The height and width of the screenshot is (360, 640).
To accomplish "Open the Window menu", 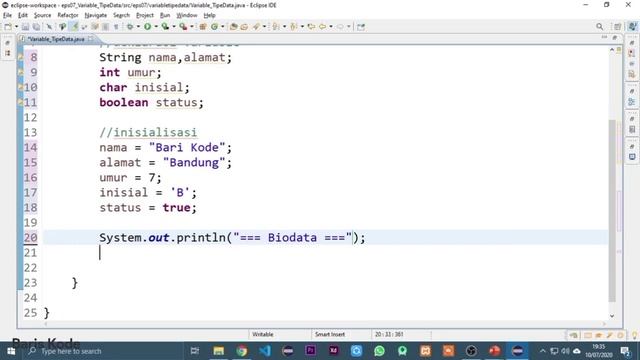I will tap(187, 16).
